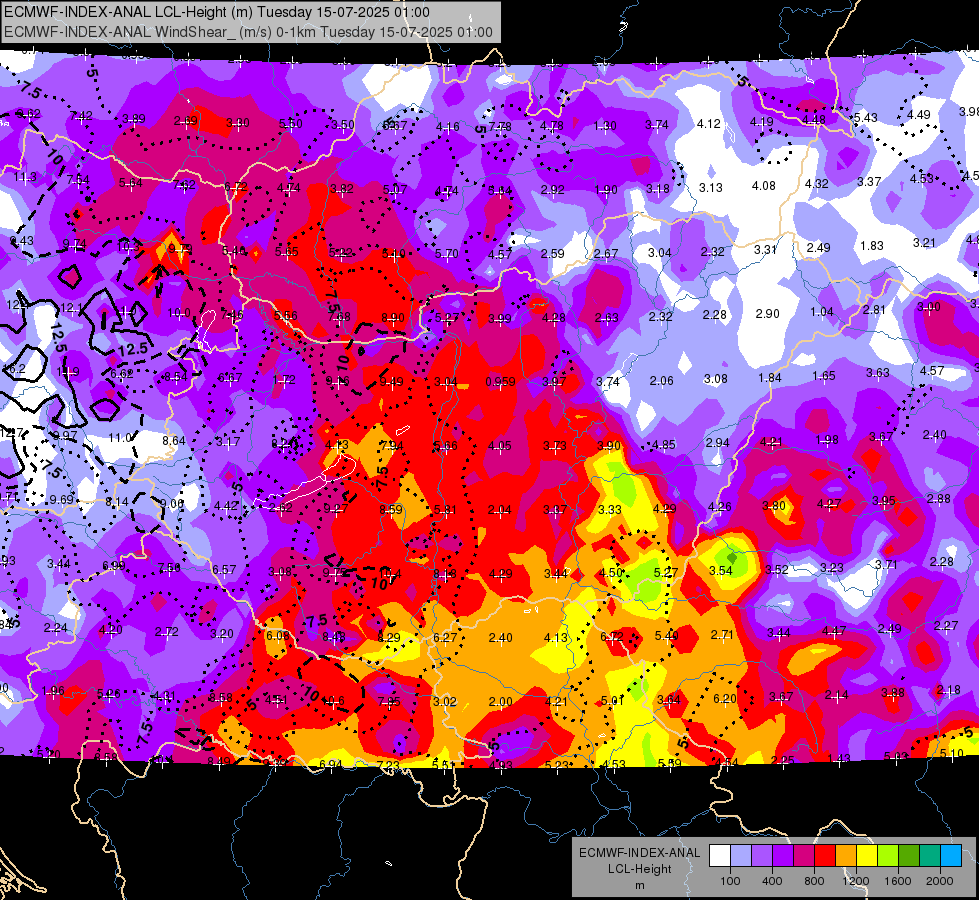
Task: Click the wind shear value 2.14
Action: point(836,695)
